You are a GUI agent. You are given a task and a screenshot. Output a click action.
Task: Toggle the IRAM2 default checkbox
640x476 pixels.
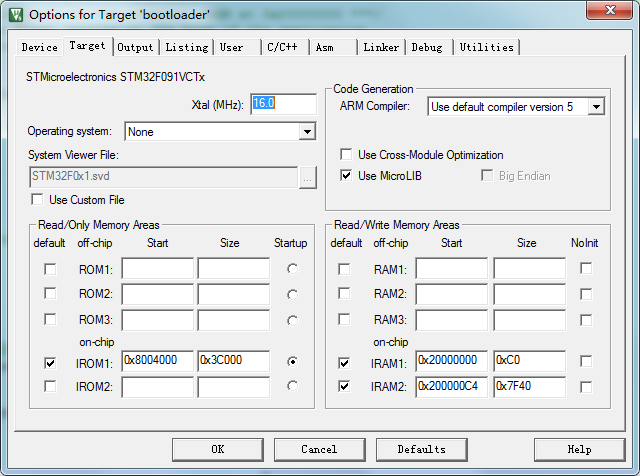point(344,386)
